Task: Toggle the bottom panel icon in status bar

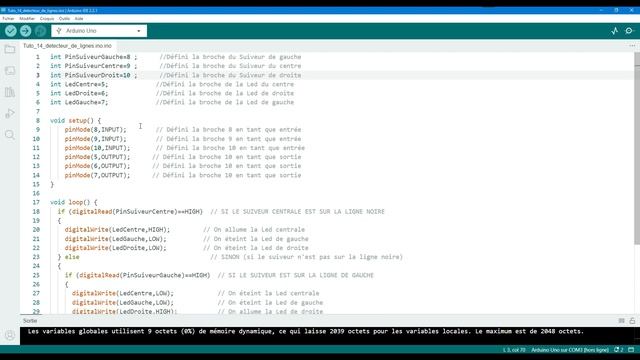Action: coord(631,350)
